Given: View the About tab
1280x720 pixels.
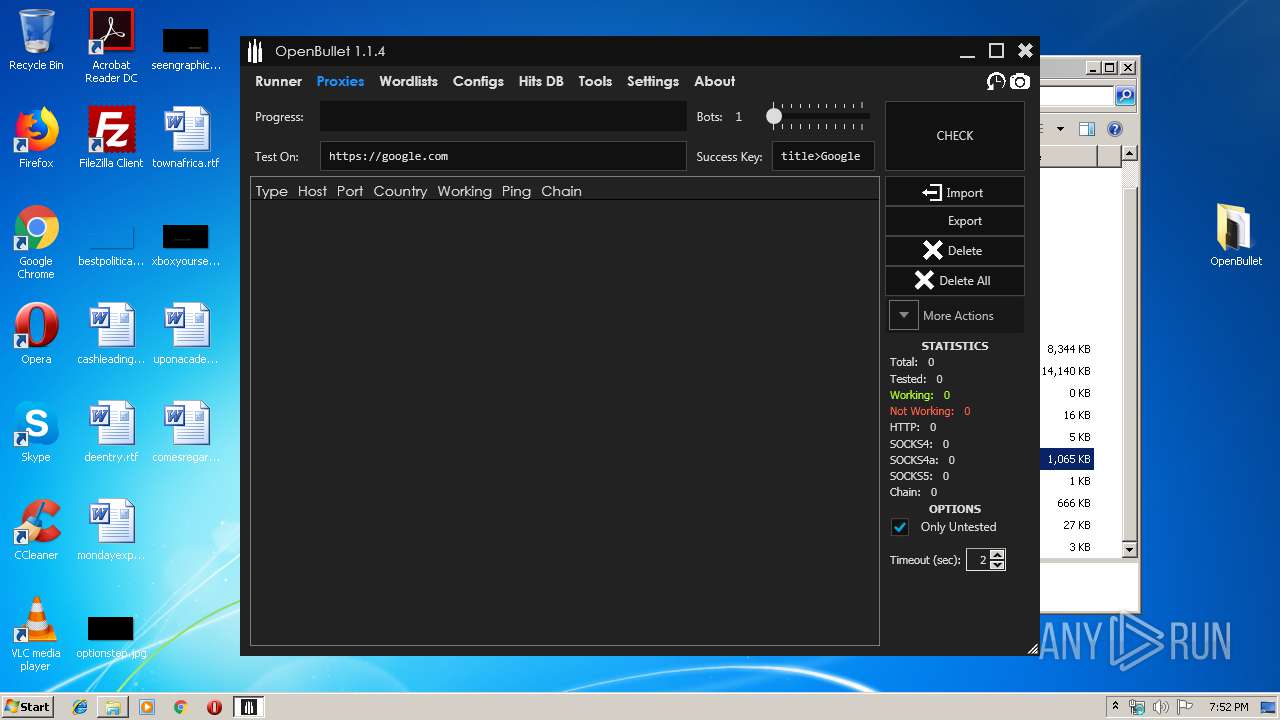Looking at the screenshot, I should (714, 81).
